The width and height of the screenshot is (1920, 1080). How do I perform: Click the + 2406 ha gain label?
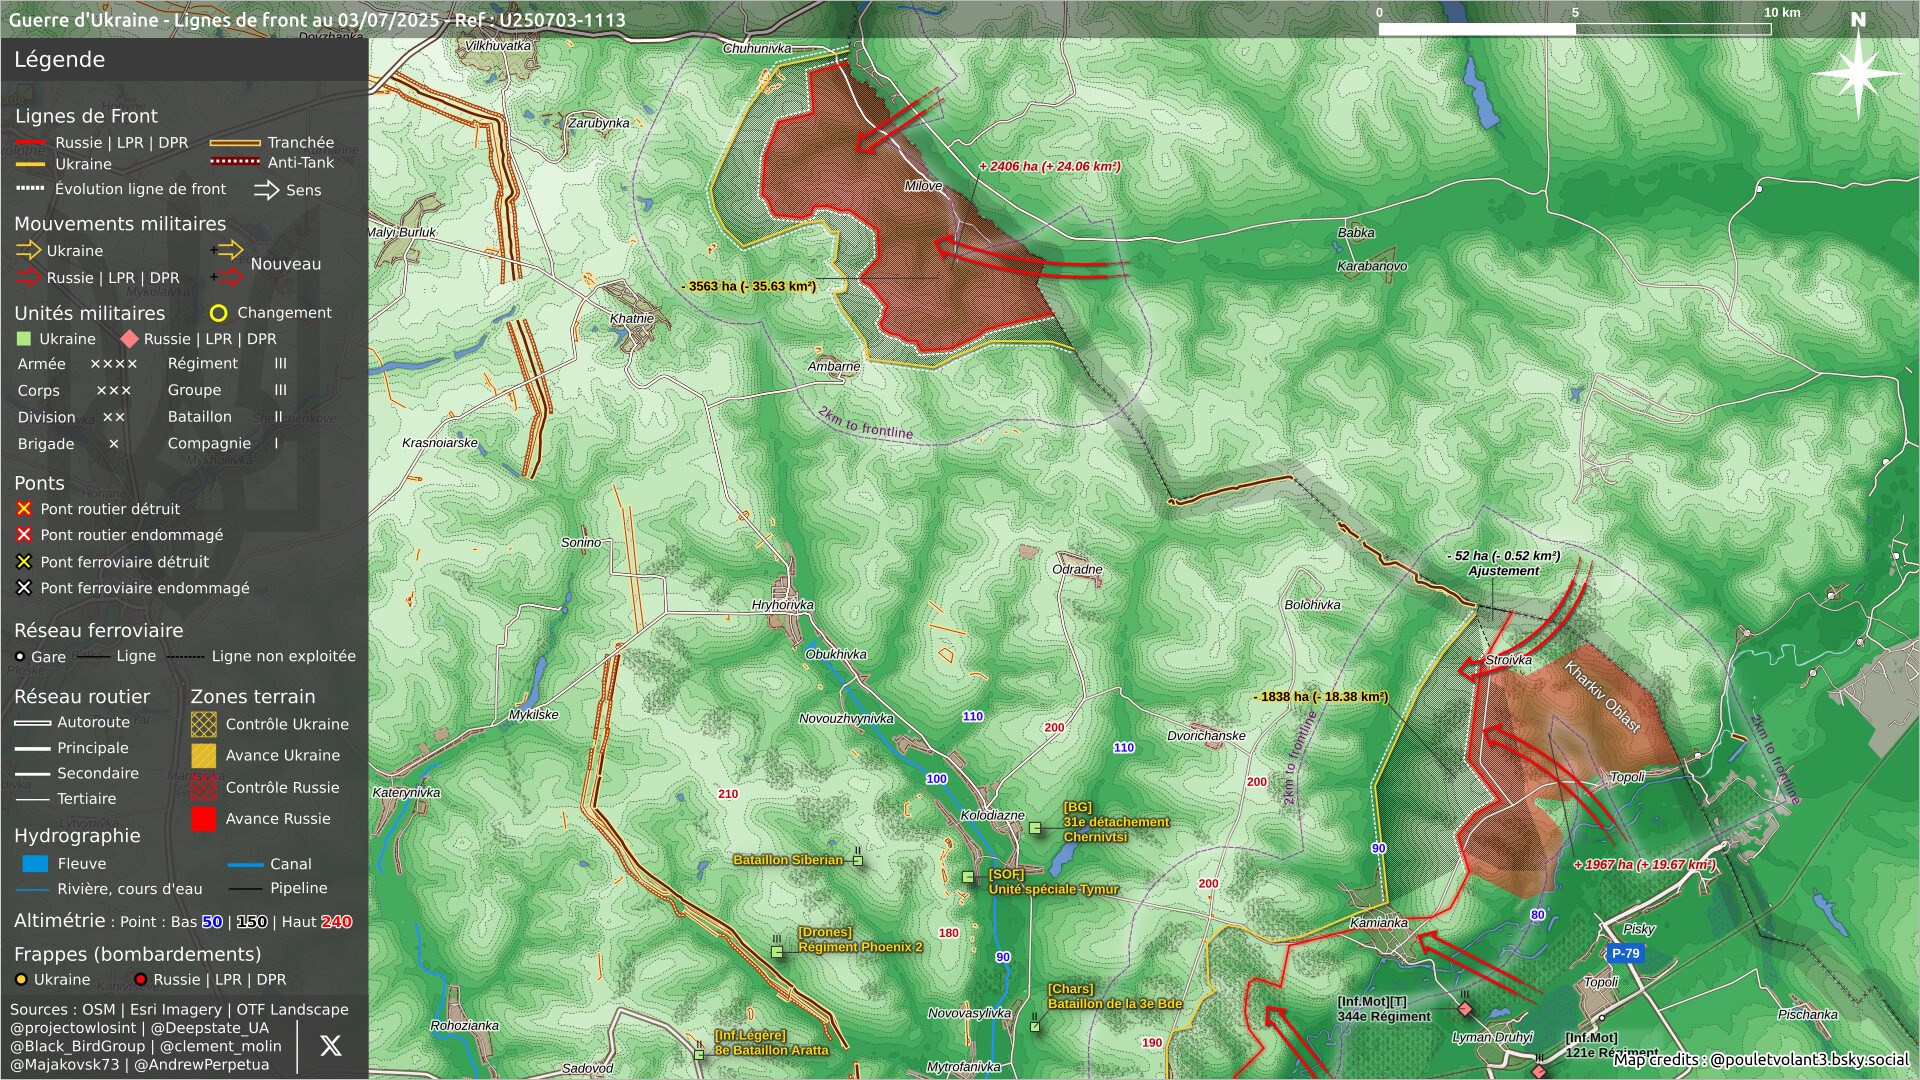tap(1049, 167)
